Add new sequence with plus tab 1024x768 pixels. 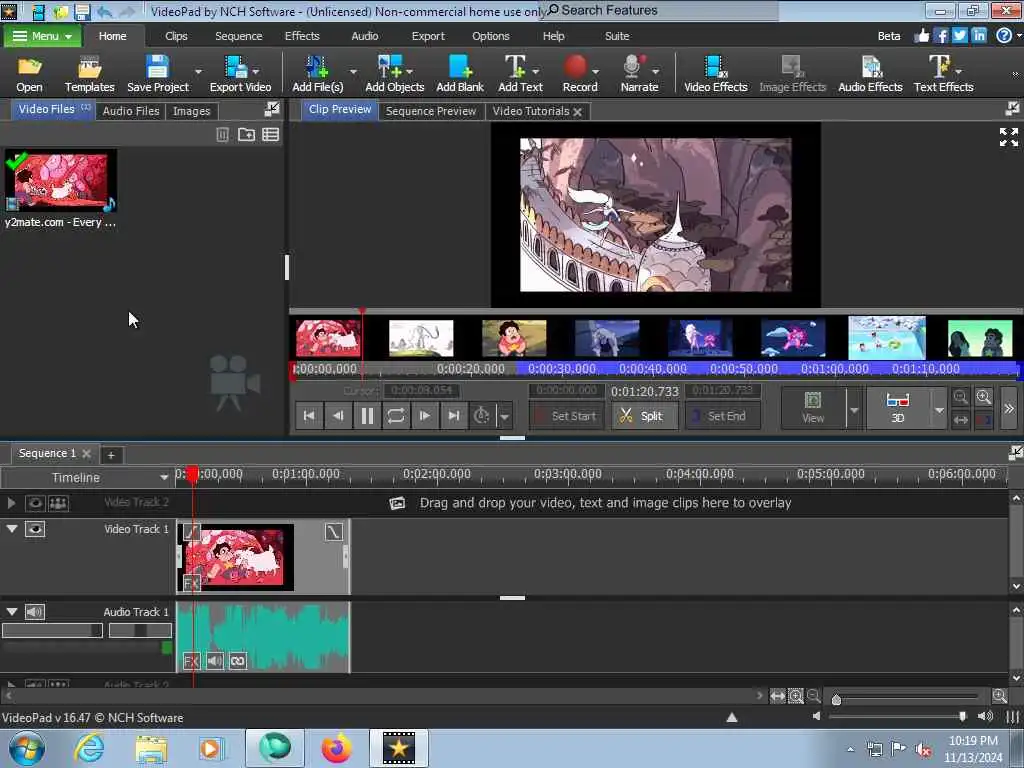point(111,455)
